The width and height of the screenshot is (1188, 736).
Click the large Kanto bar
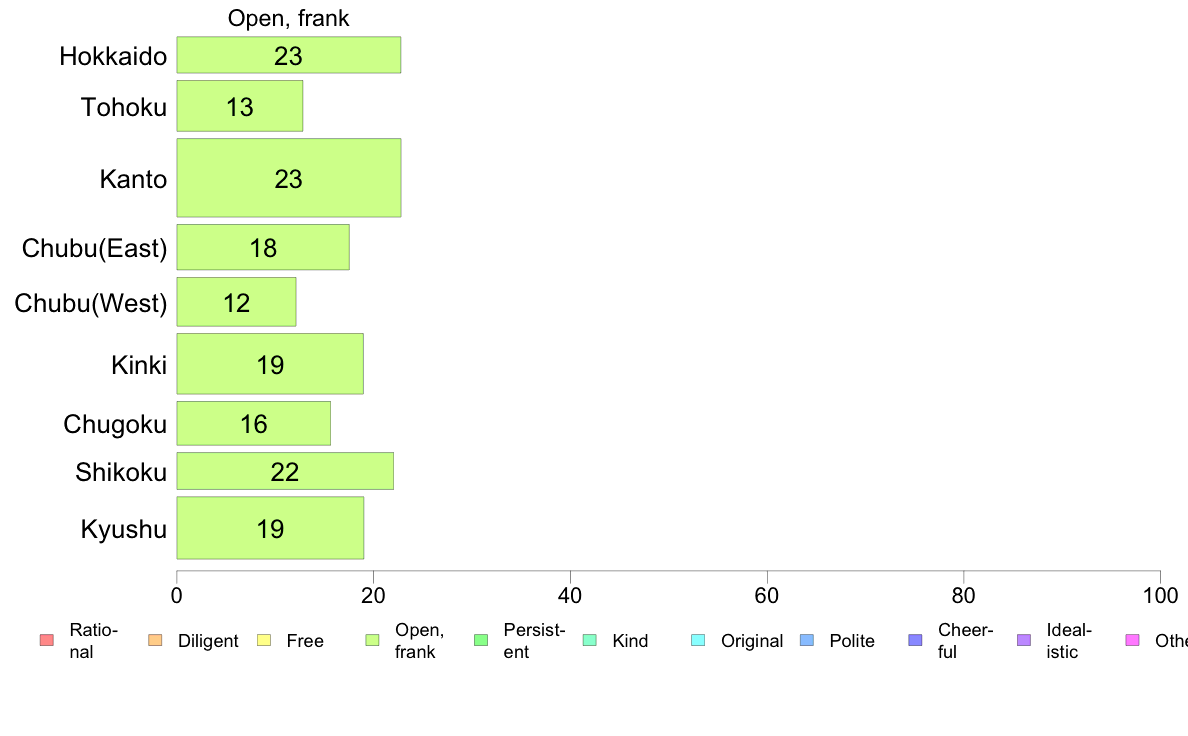tap(289, 178)
